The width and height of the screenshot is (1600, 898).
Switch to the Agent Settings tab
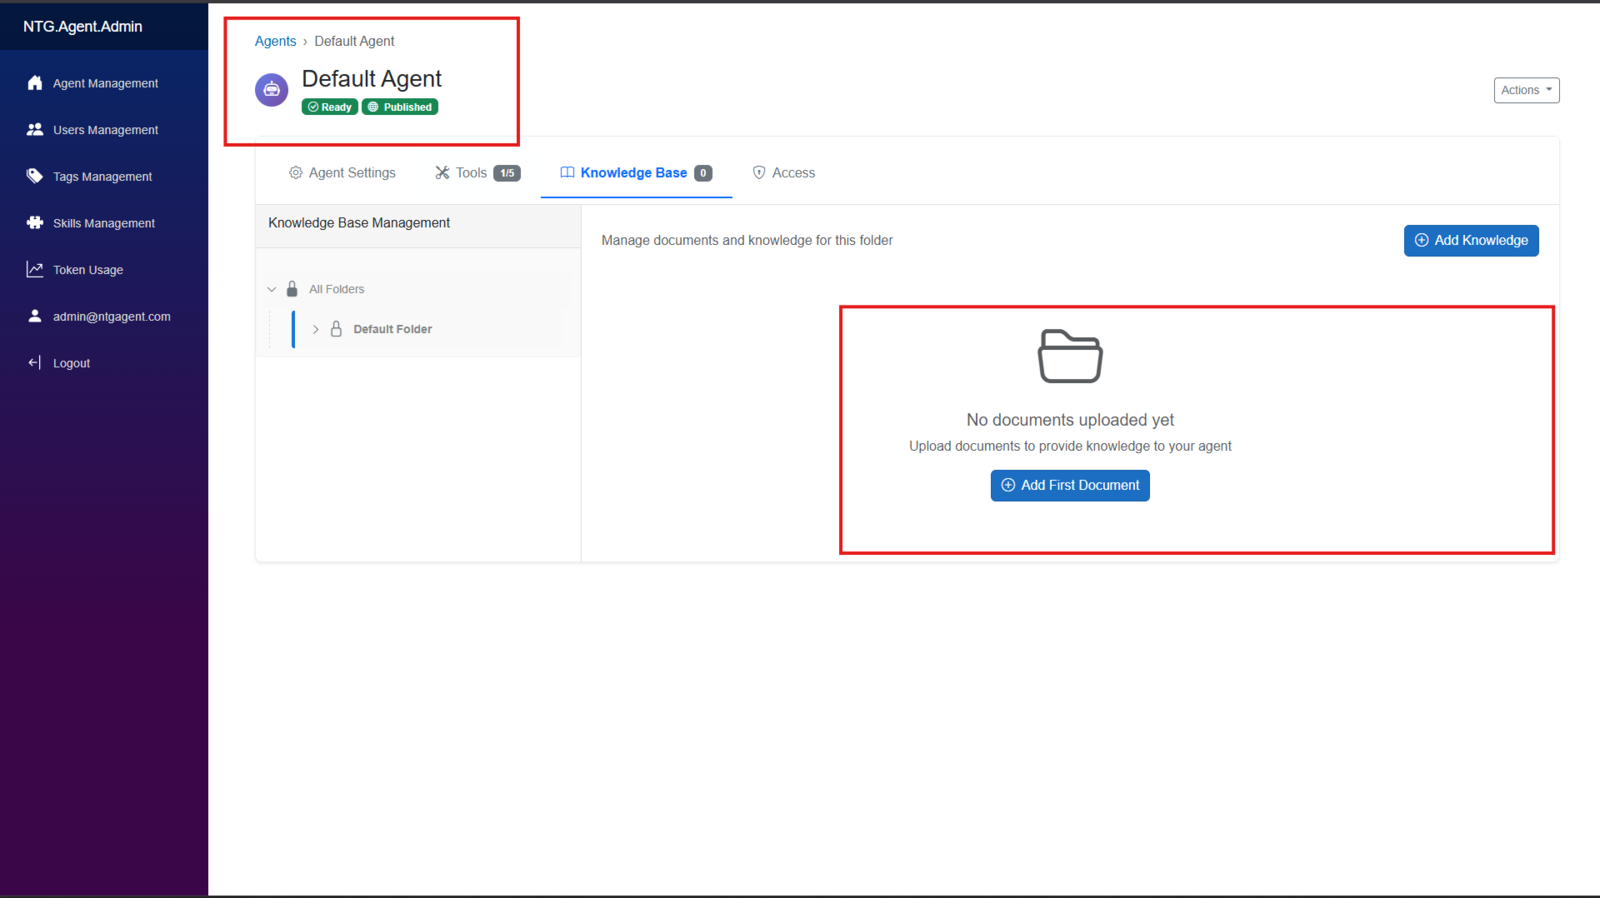point(342,173)
